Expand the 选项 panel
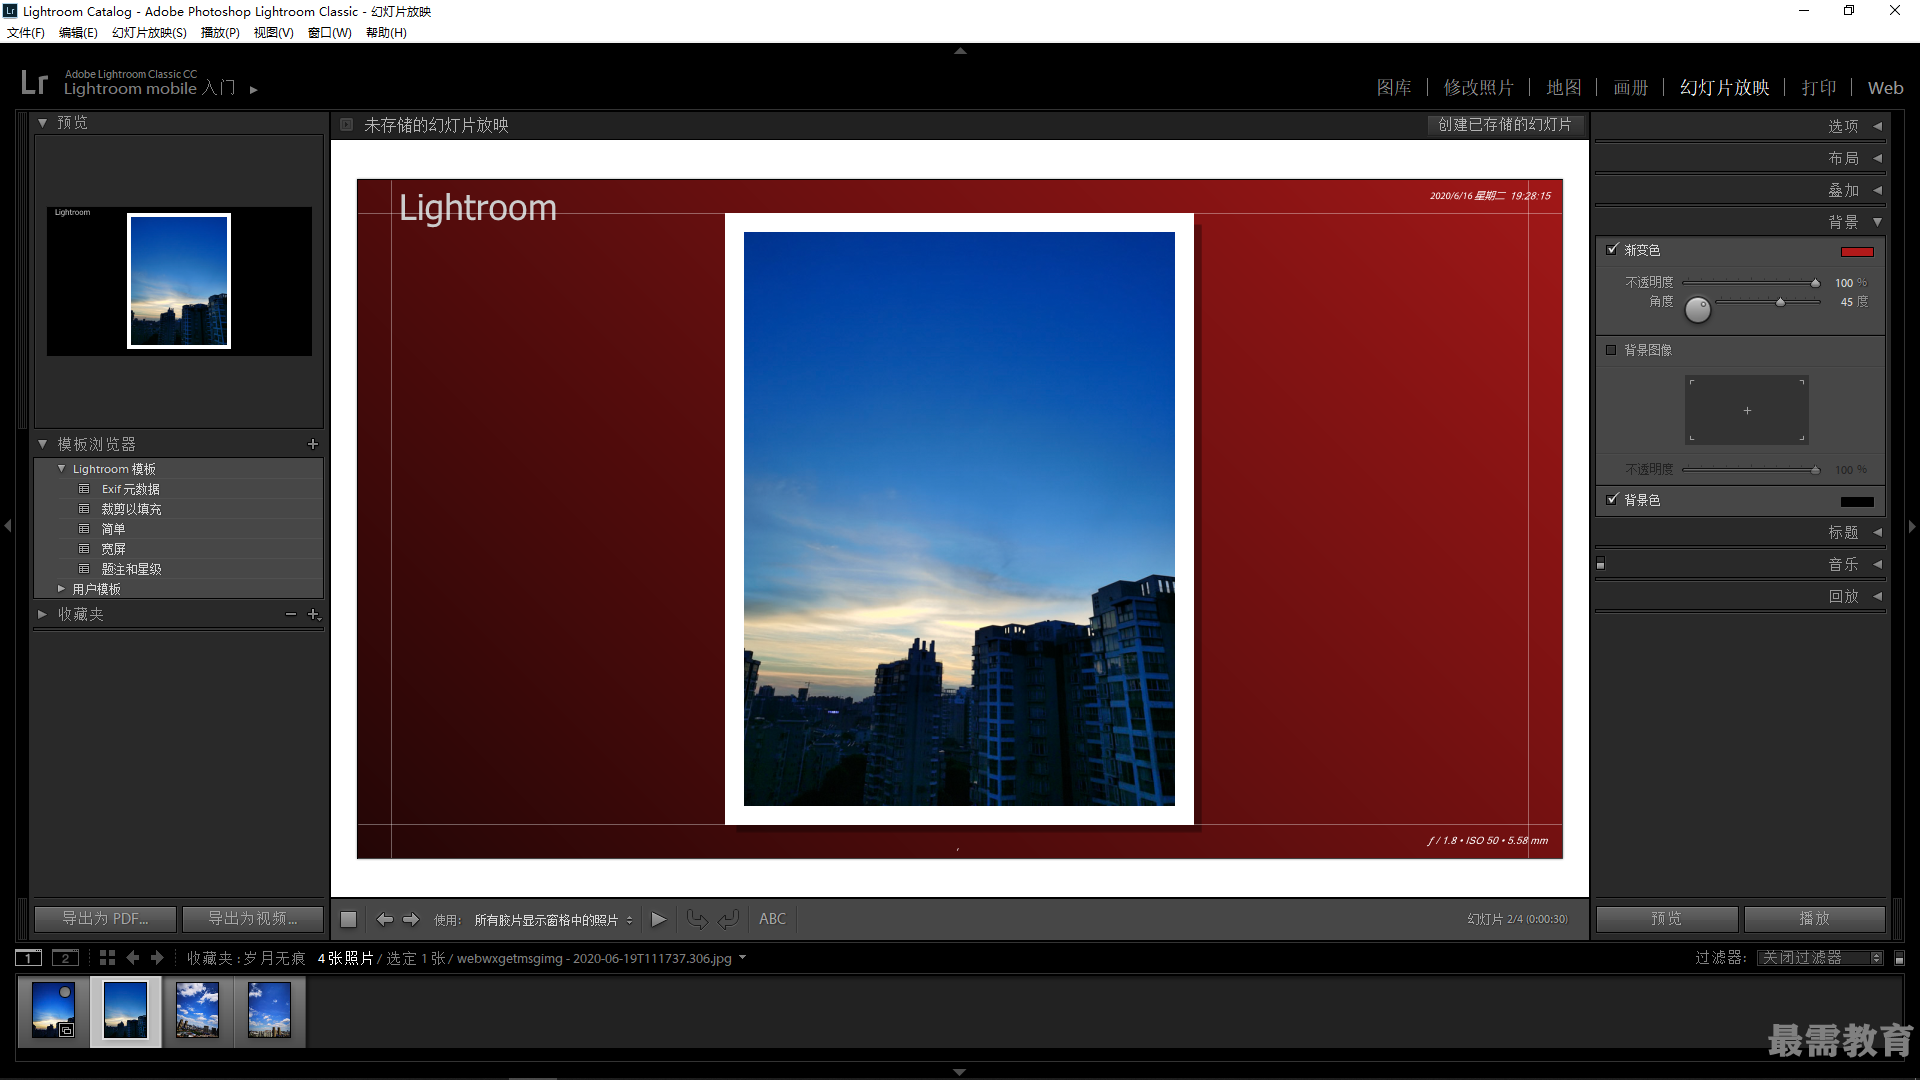1920x1080 pixels. [x=1877, y=126]
